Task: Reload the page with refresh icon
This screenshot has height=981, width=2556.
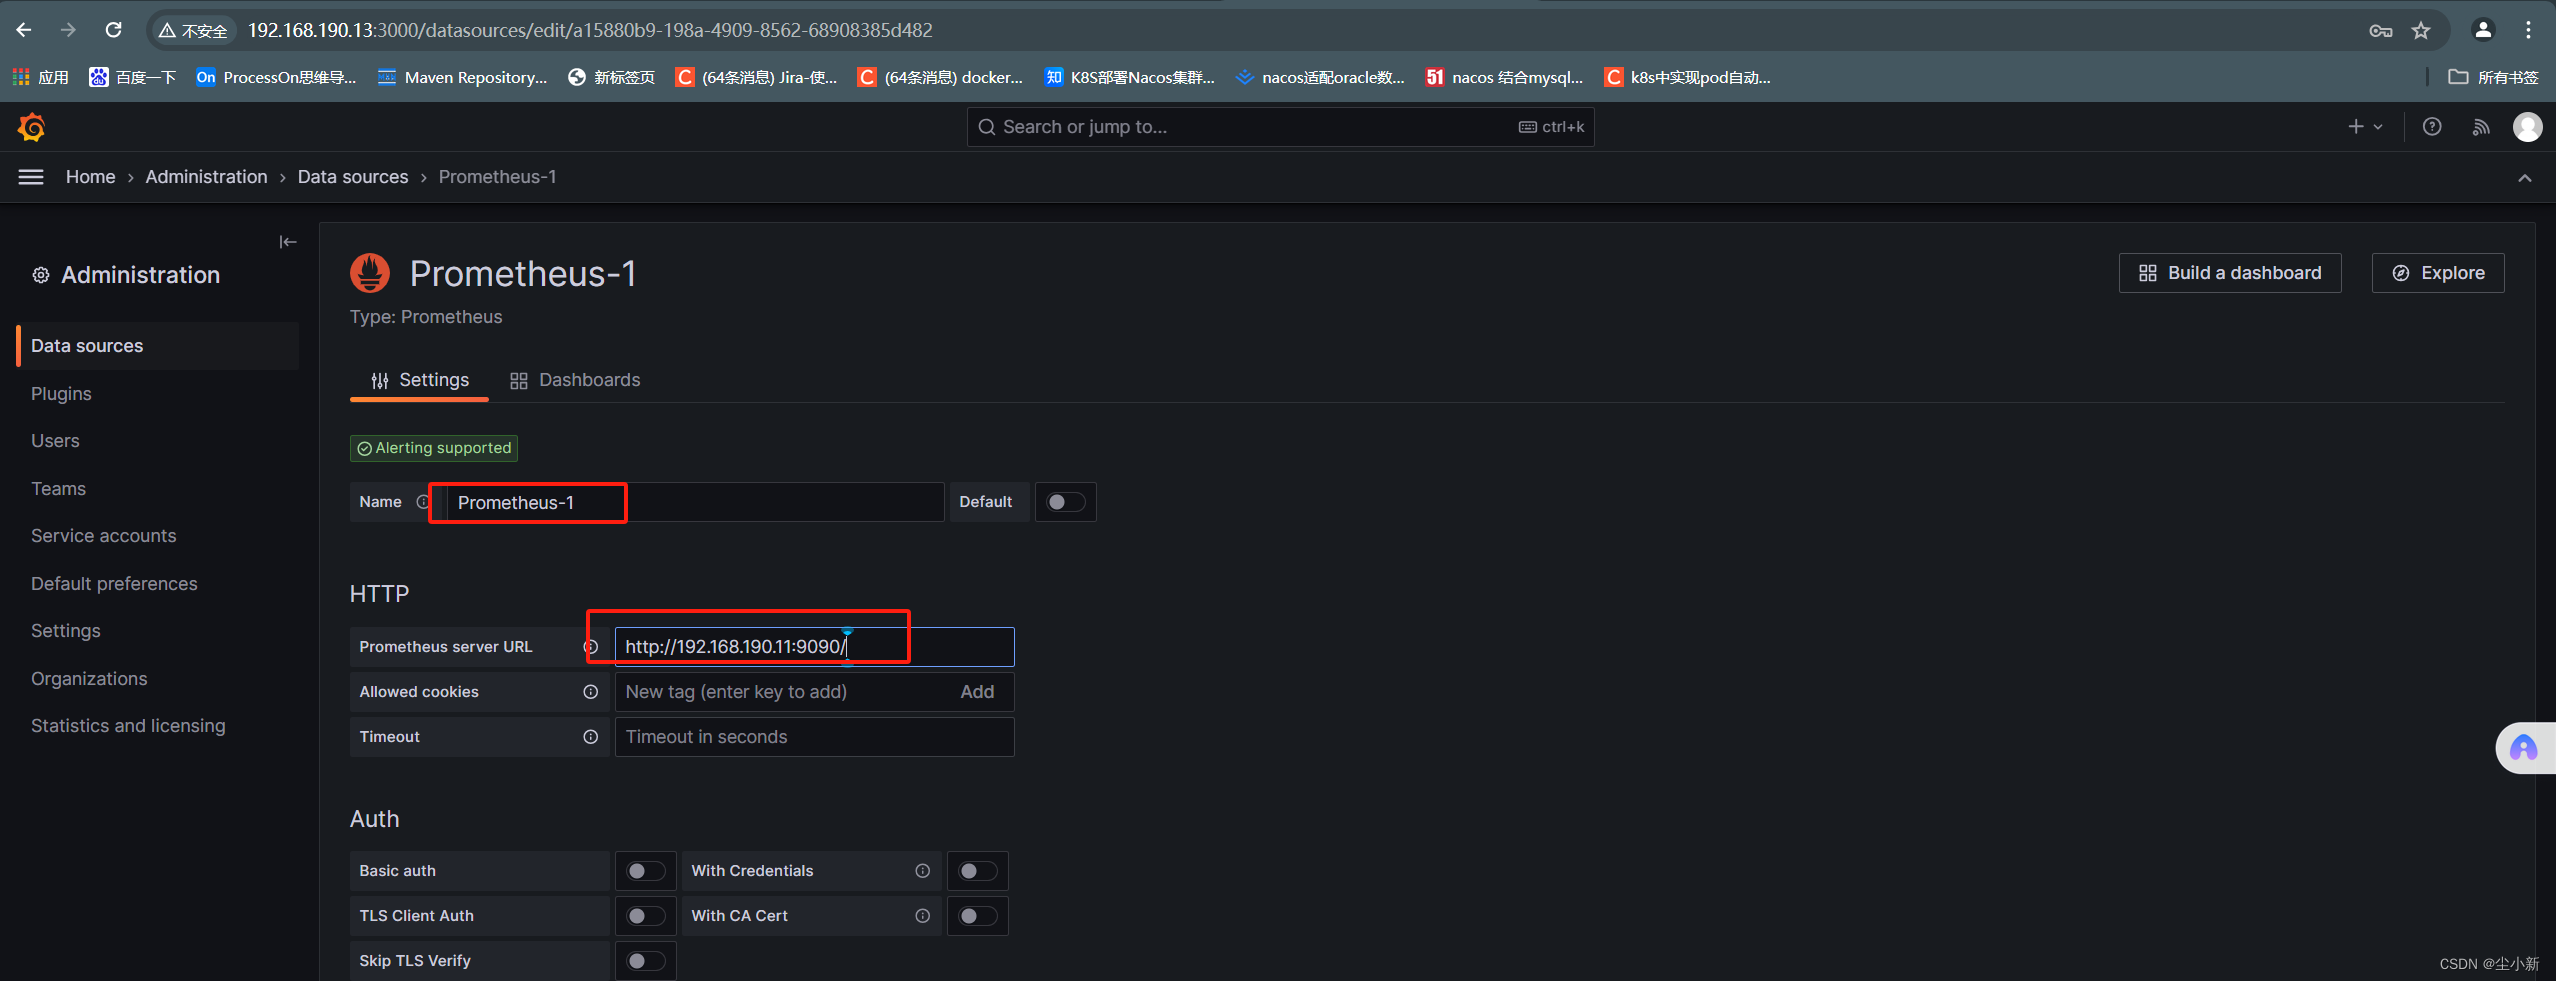Action: pos(113,30)
